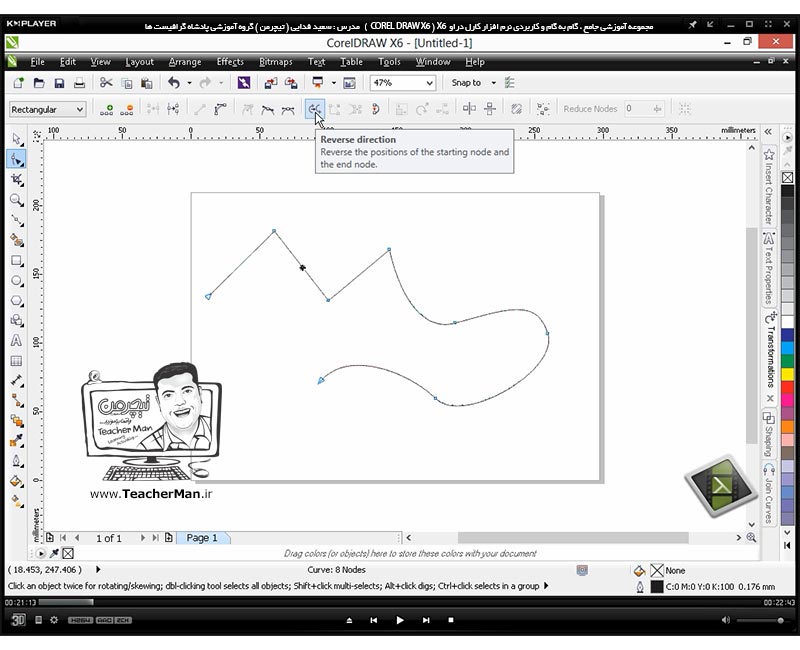Choose the Ellipse tool
800x650 pixels.
16,281
